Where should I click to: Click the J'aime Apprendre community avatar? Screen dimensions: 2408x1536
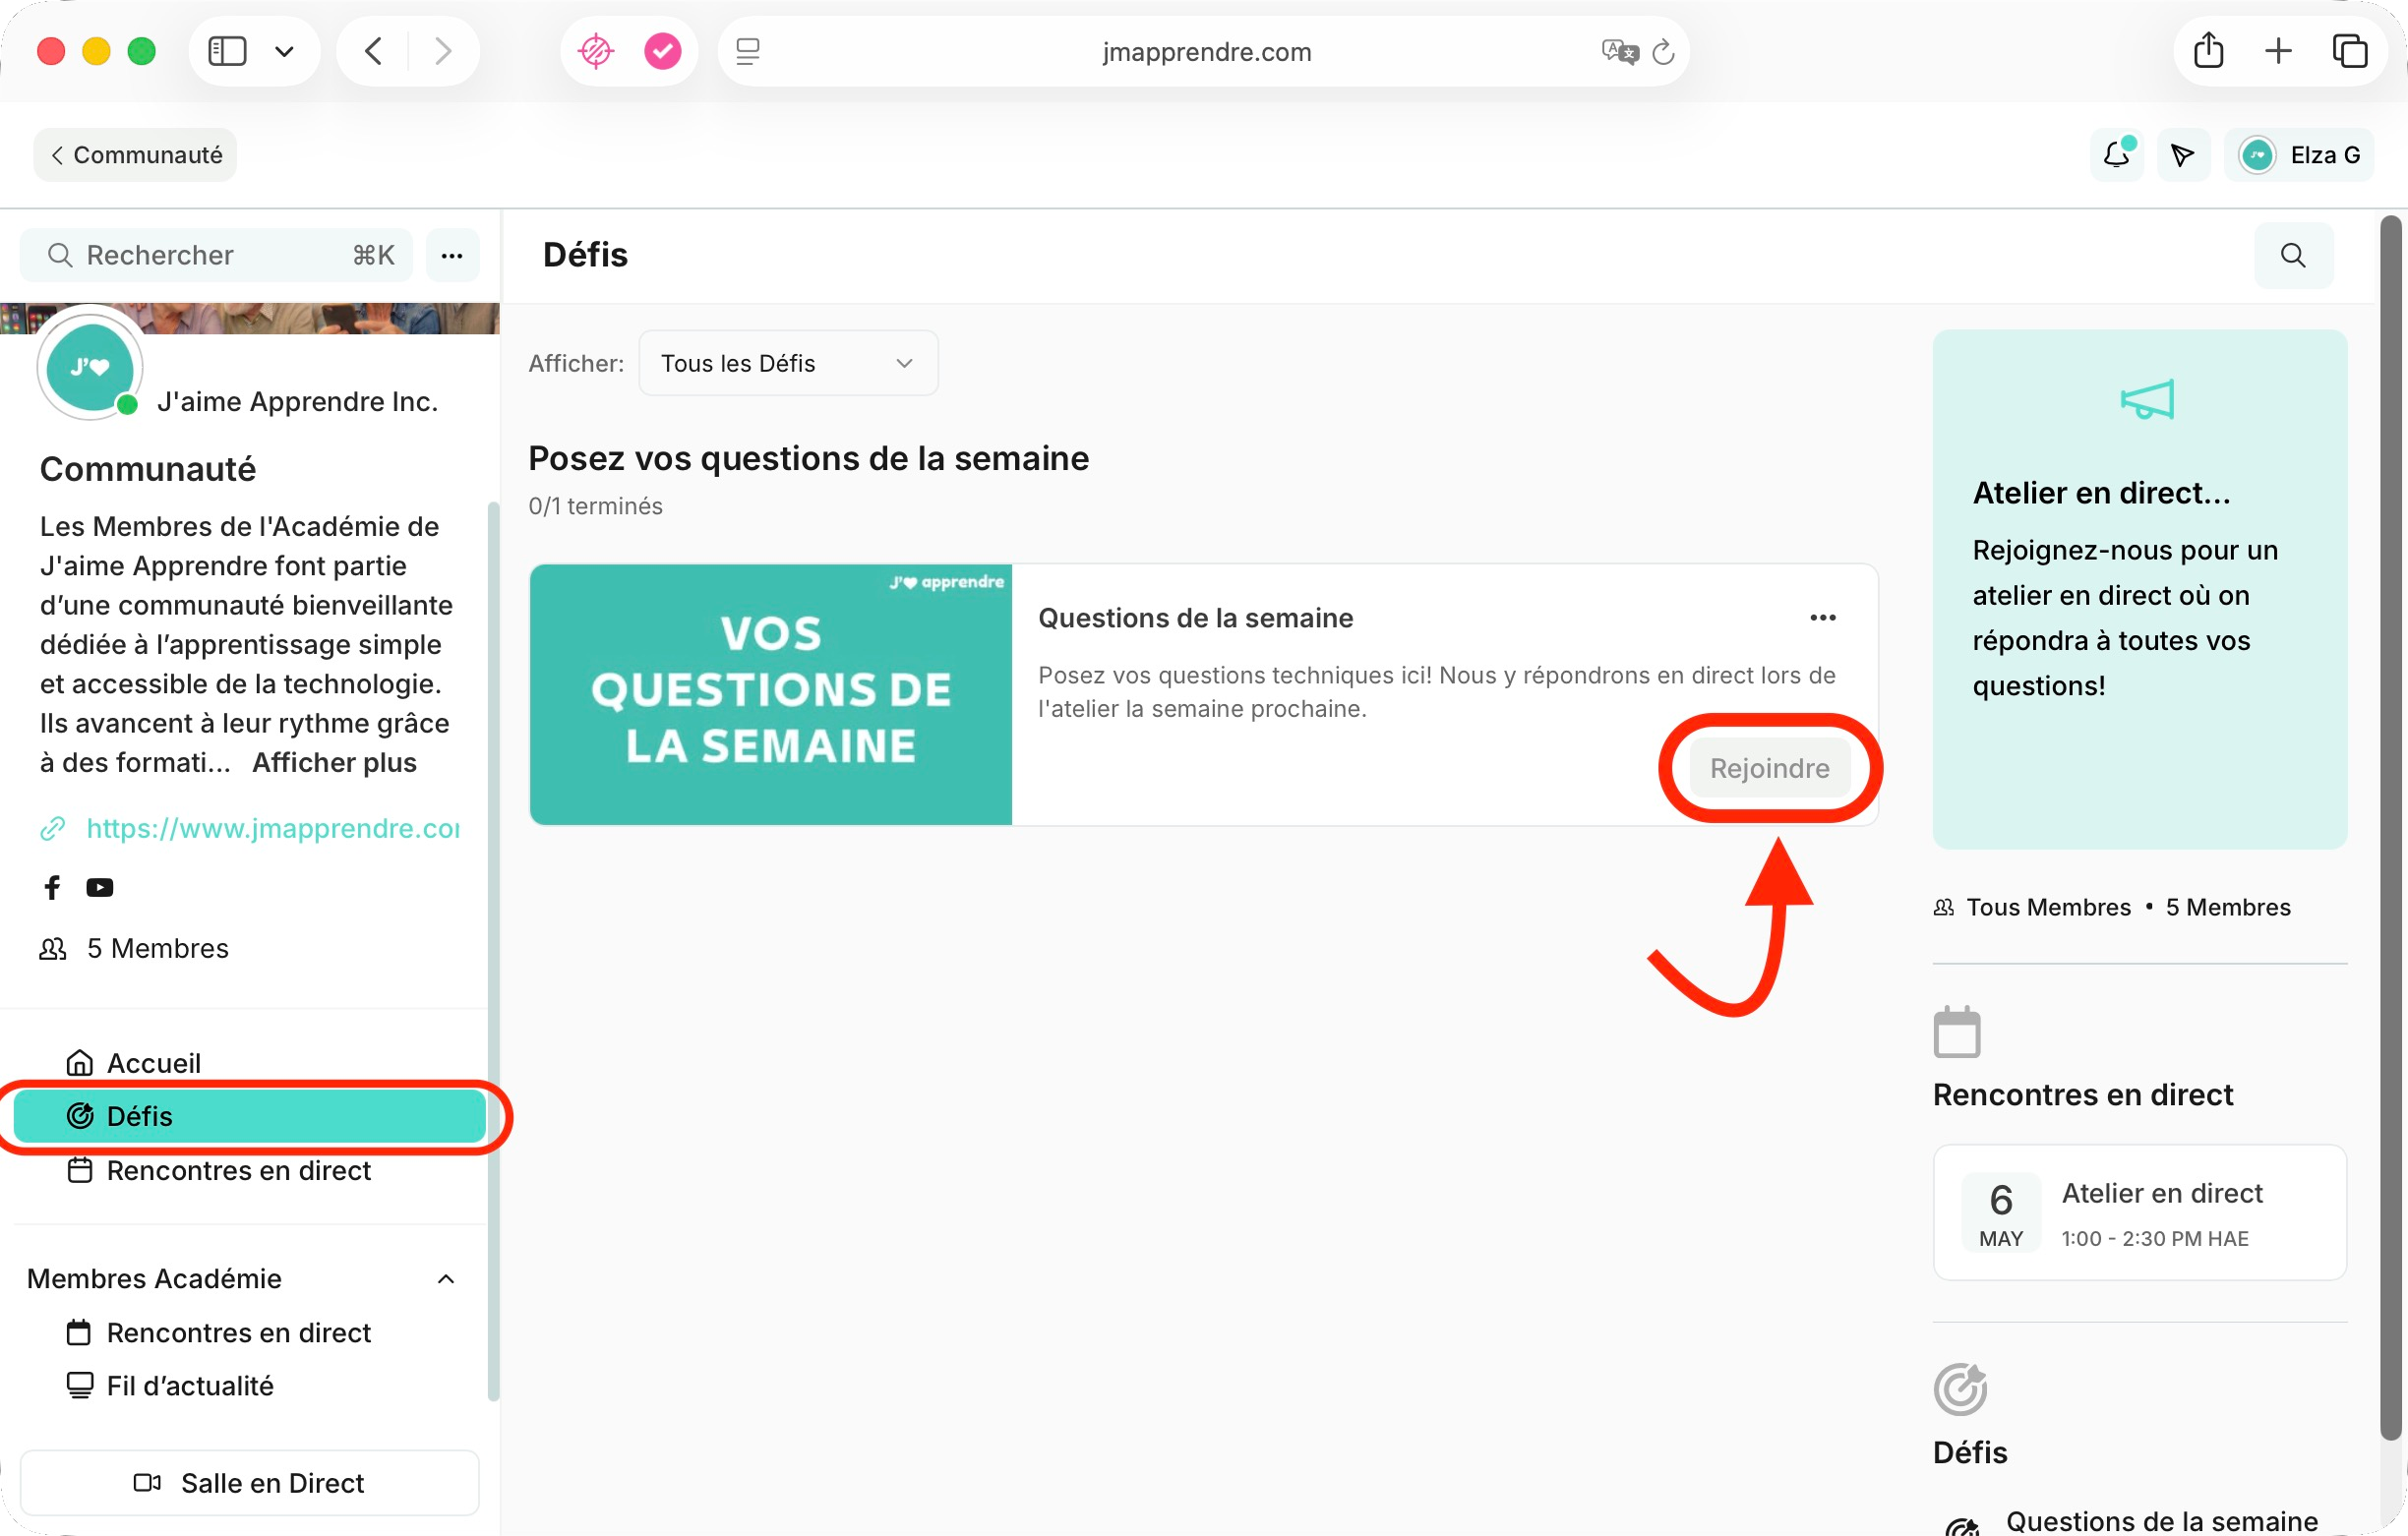(x=90, y=367)
